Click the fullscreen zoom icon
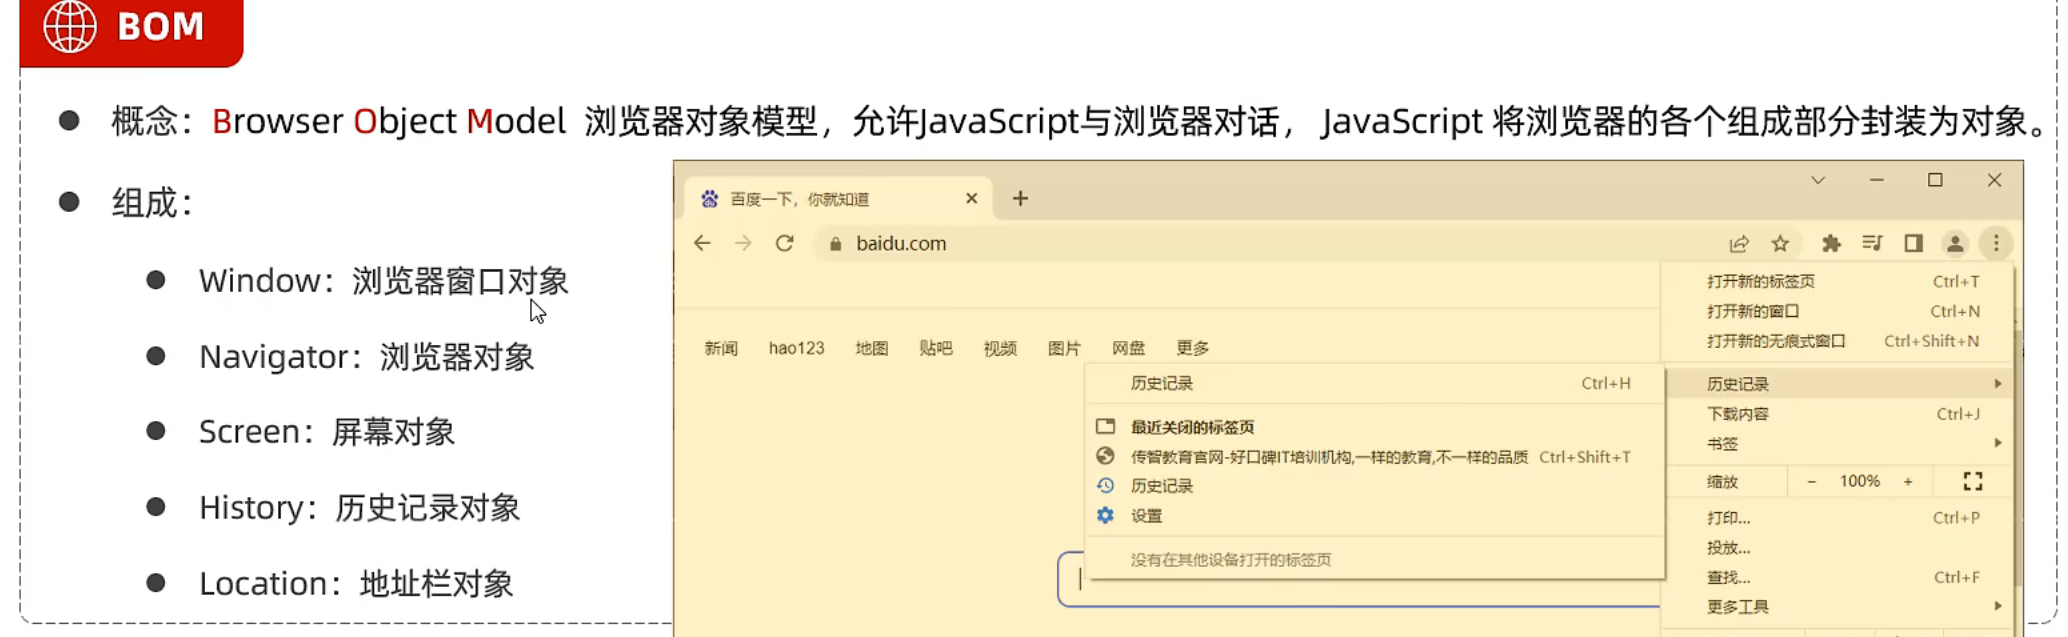This screenshot has width=2068, height=637. 1973,481
